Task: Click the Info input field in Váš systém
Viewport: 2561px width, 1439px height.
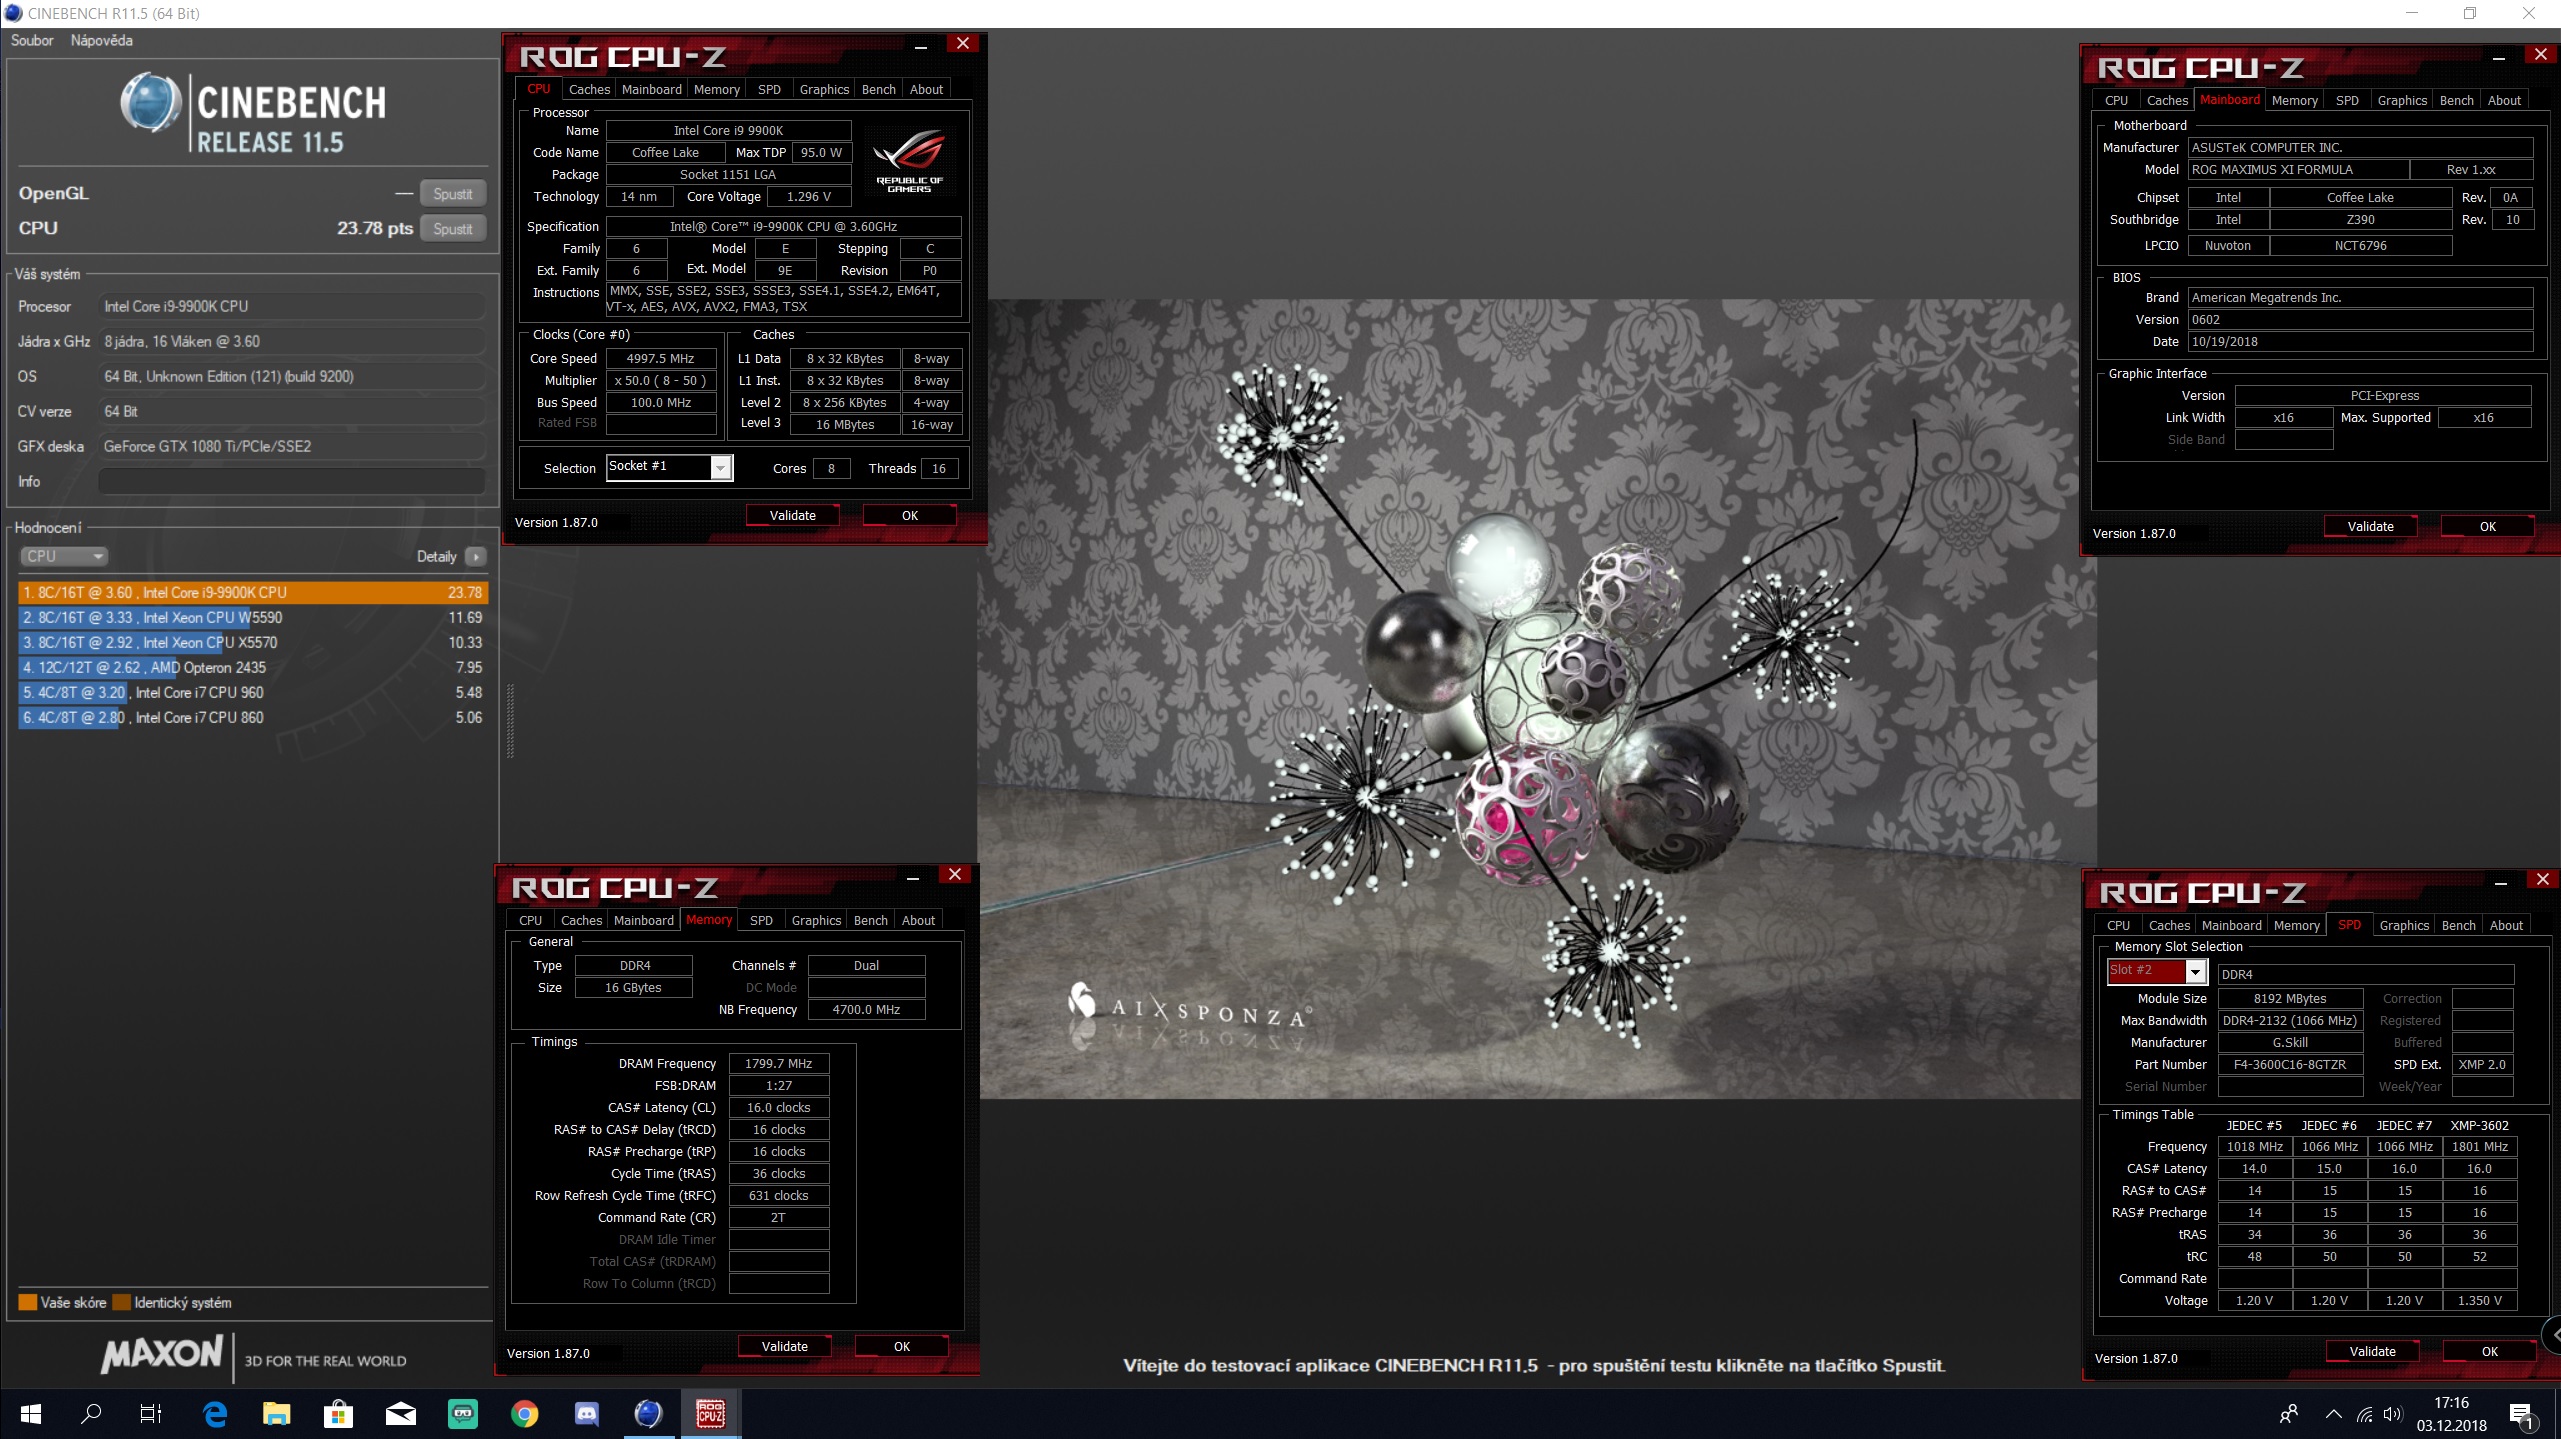Action: click(292, 481)
